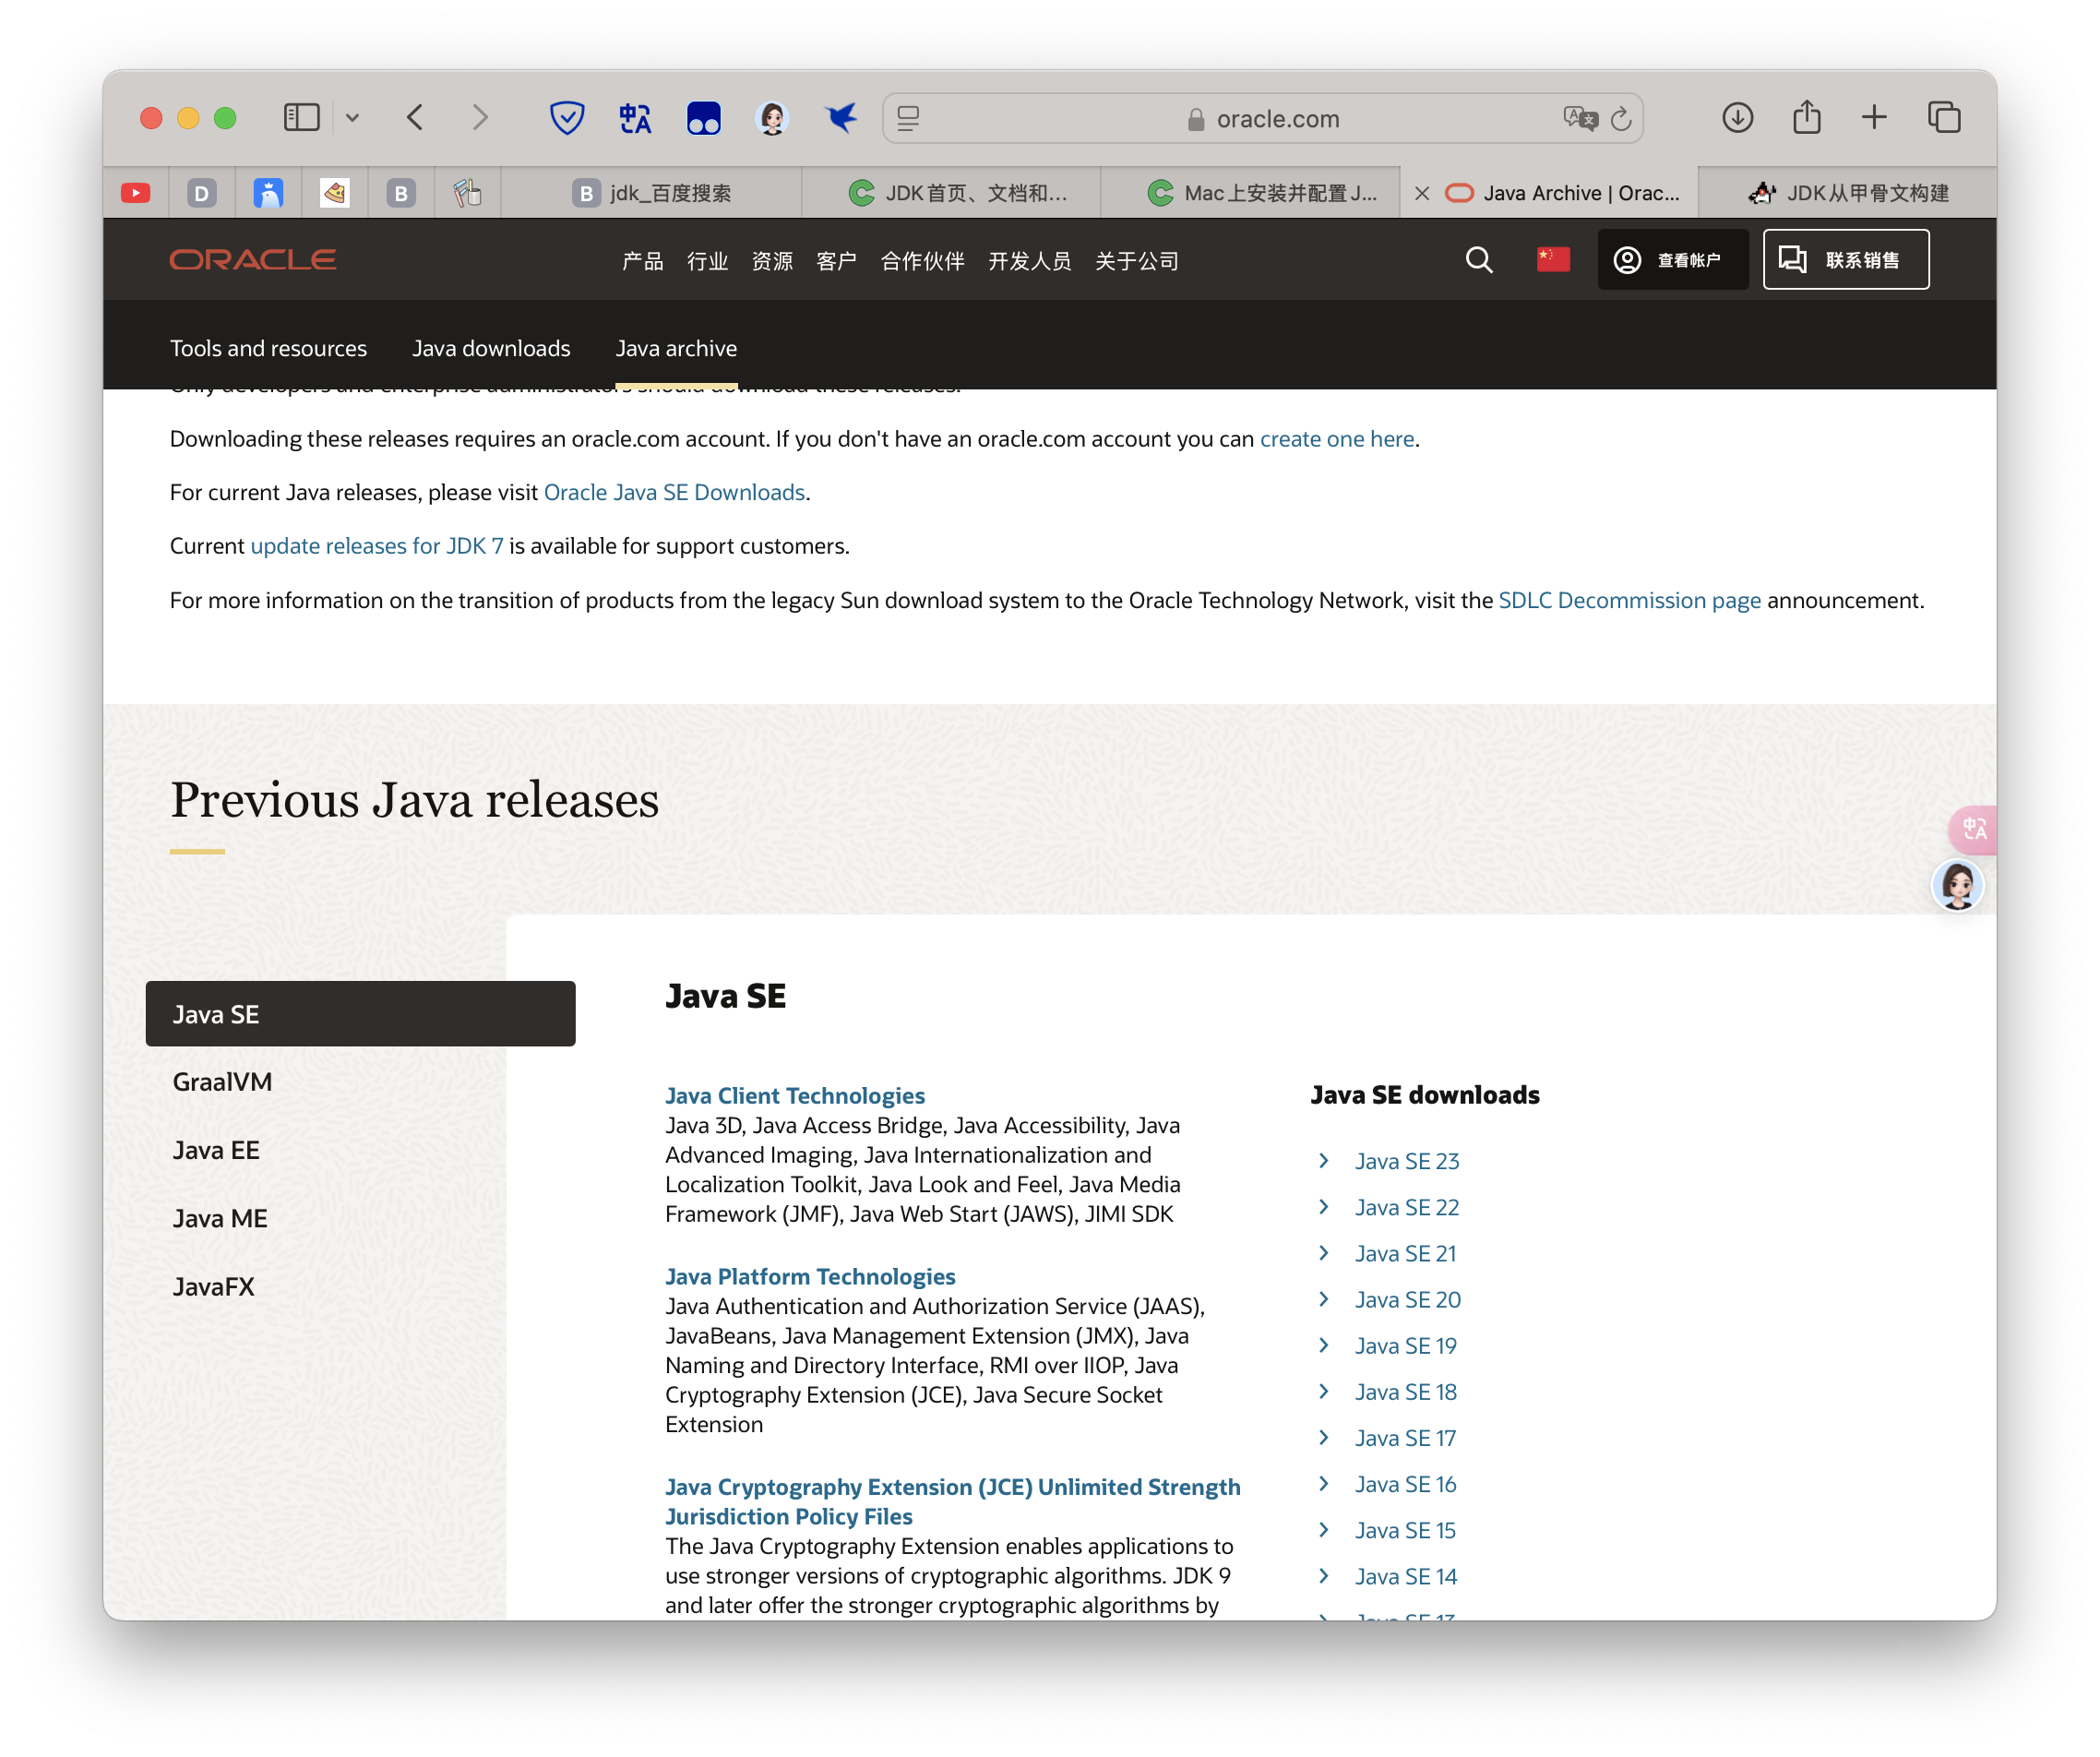
Task: Open the 客户 menu
Action: click(x=836, y=261)
